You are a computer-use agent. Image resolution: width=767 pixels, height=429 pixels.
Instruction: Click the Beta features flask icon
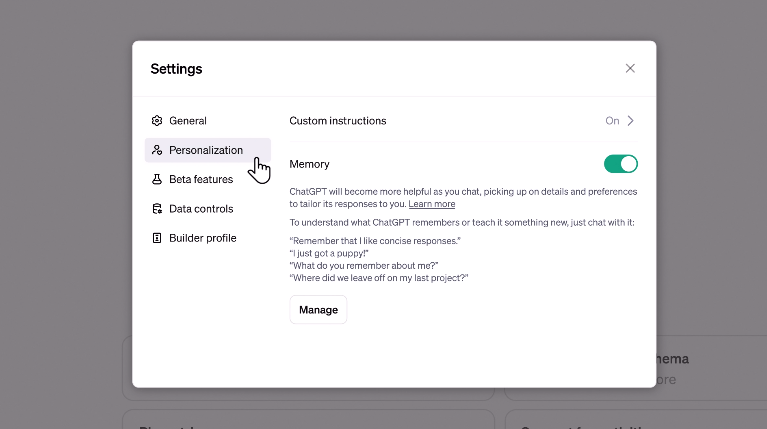coord(157,180)
